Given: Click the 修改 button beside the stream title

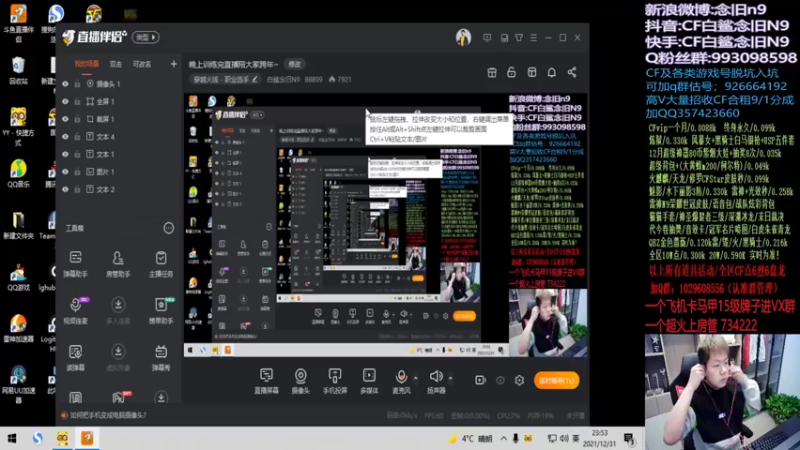Looking at the screenshot, I should coord(295,64).
